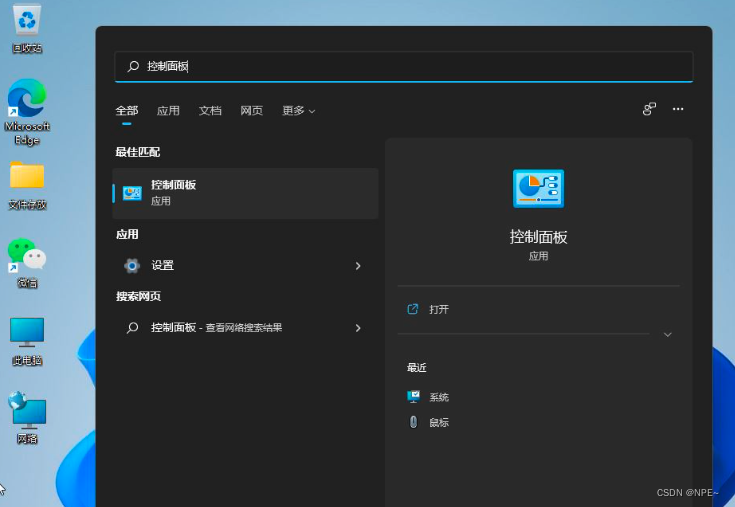Expand the 设置 result arrow
Screen dimensions: 735x507
(358, 266)
